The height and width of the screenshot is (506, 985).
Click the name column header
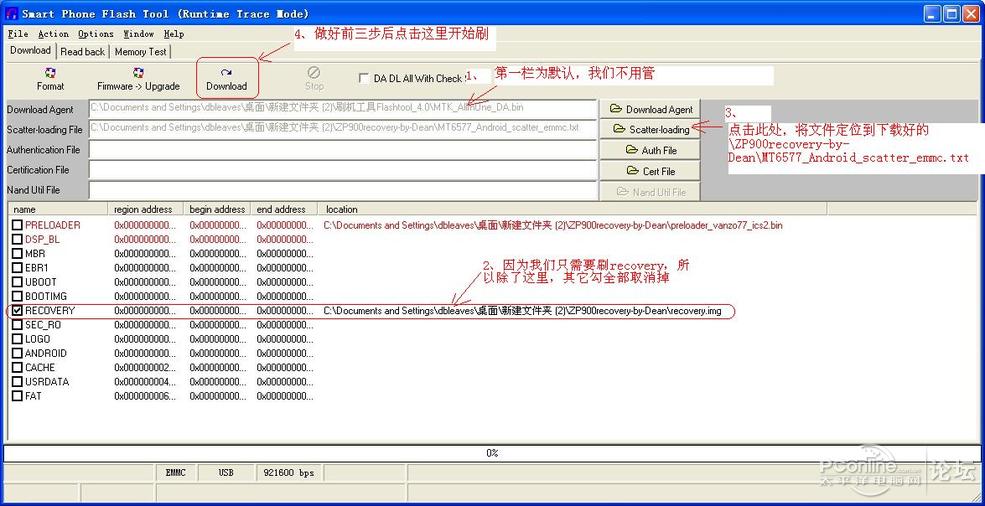(58, 209)
